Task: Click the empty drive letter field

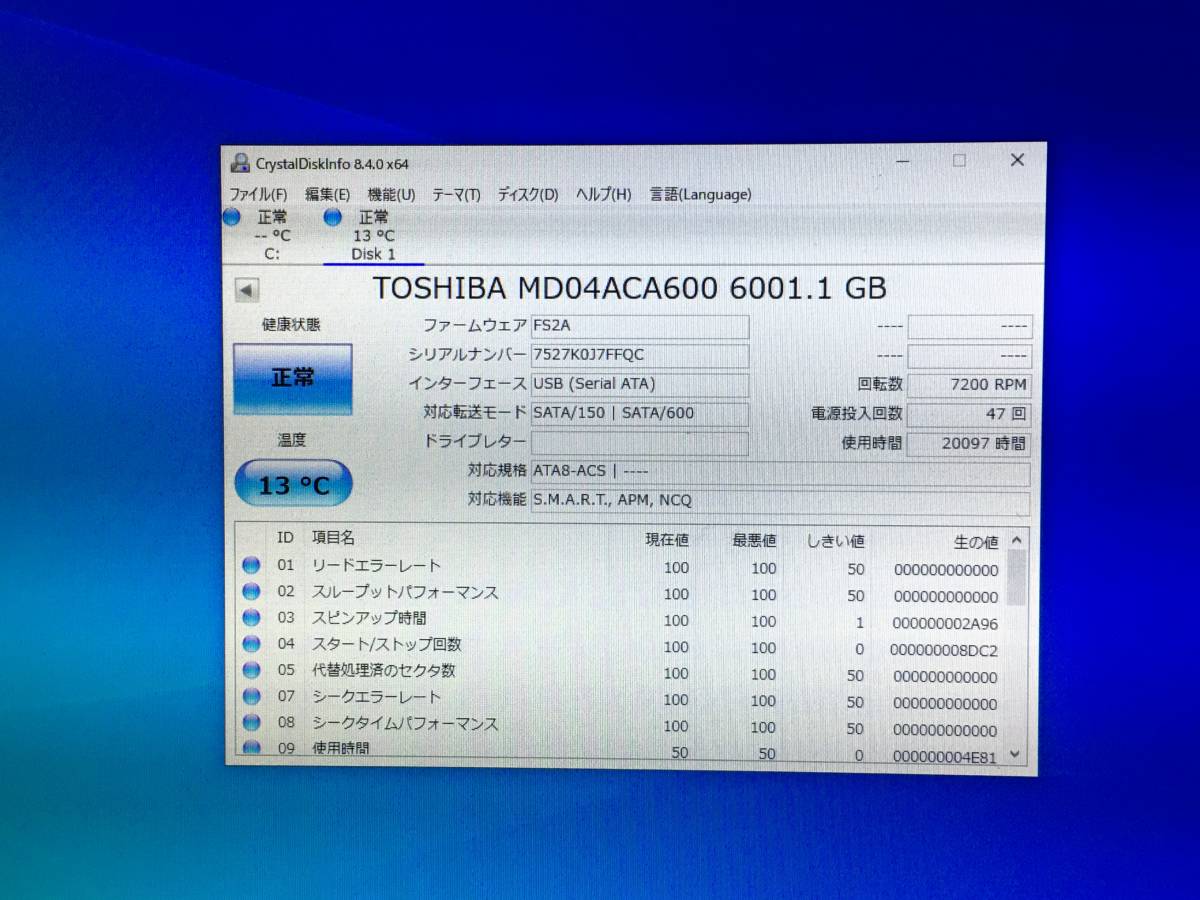Action: pos(639,443)
